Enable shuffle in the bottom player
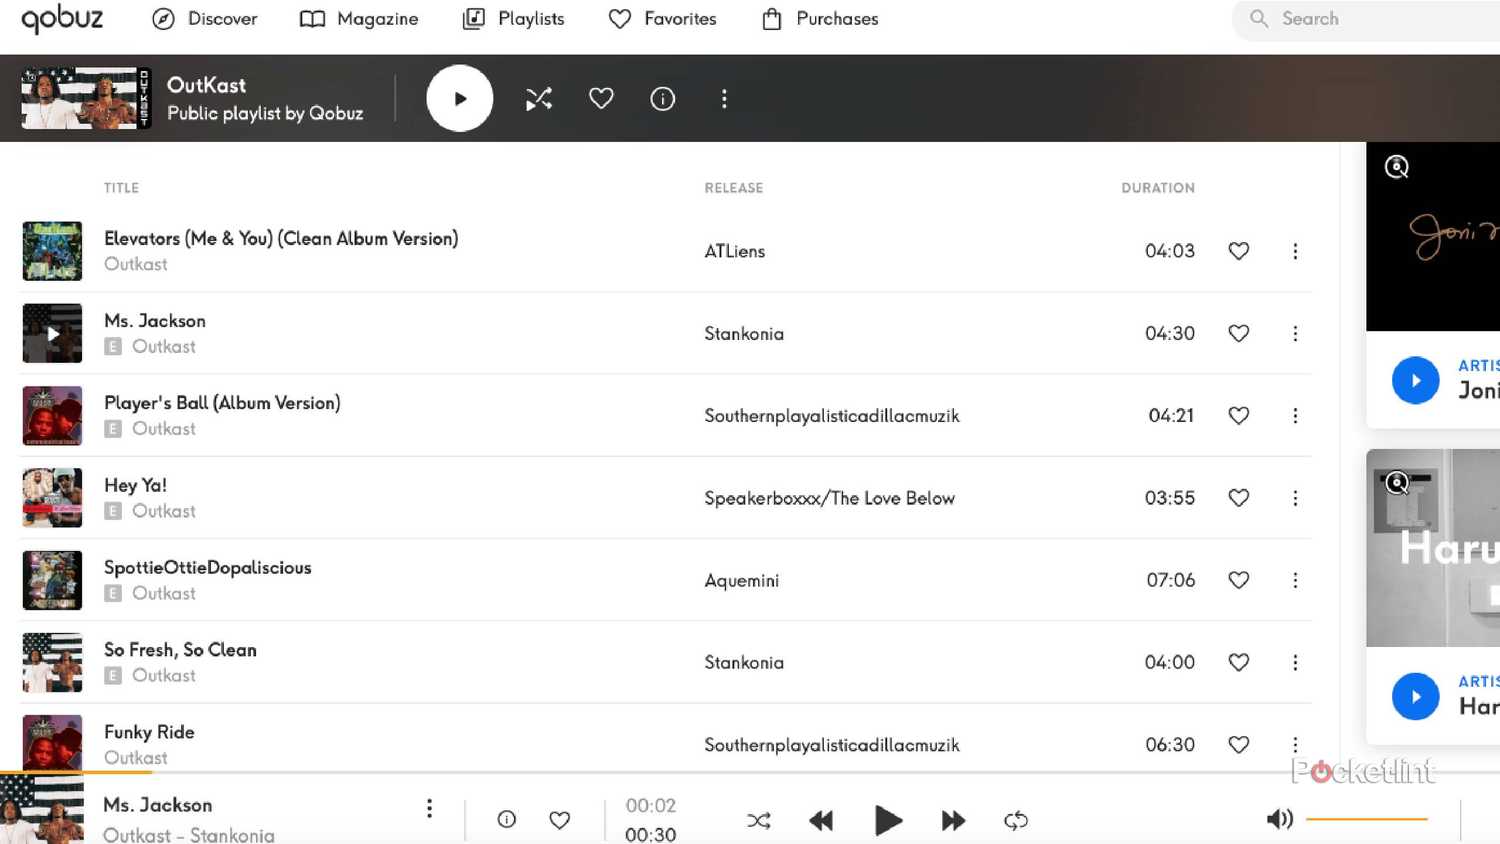The image size is (1500, 844). (759, 820)
